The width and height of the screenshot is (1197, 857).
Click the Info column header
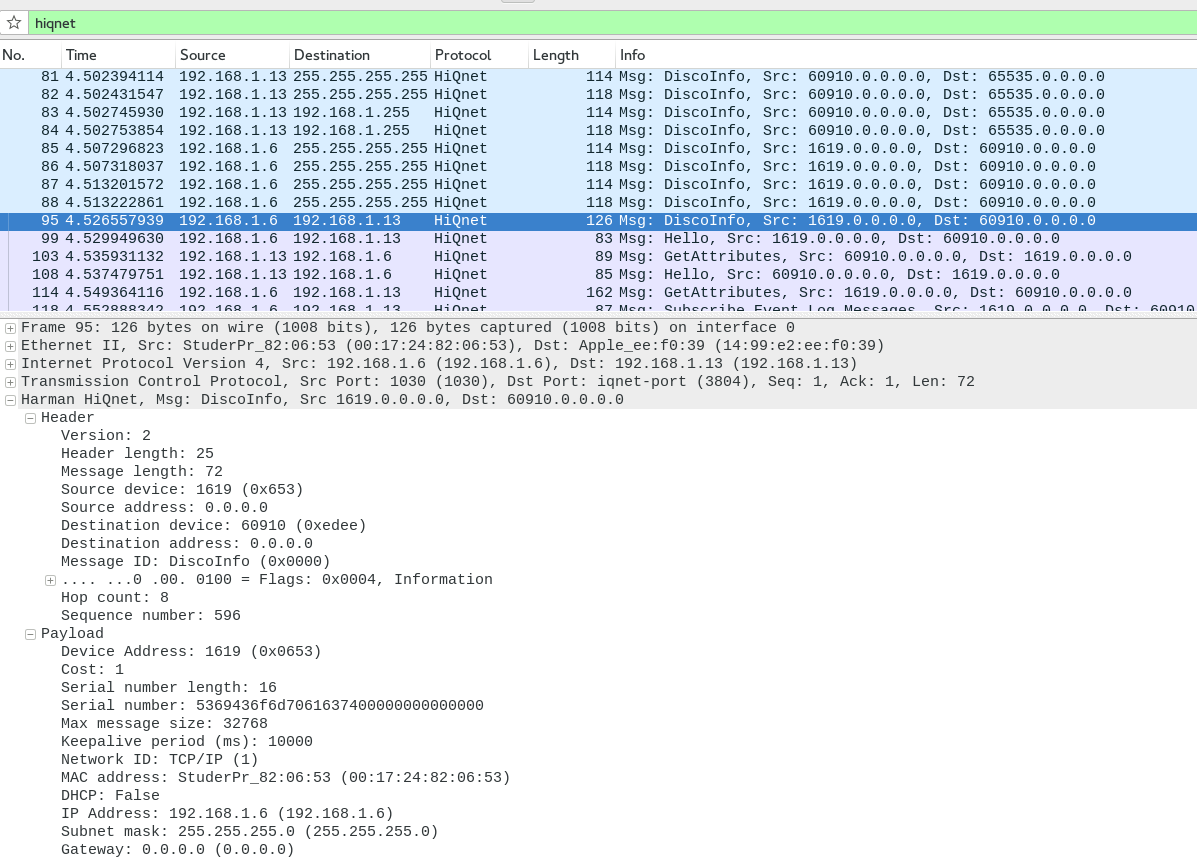(906, 55)
